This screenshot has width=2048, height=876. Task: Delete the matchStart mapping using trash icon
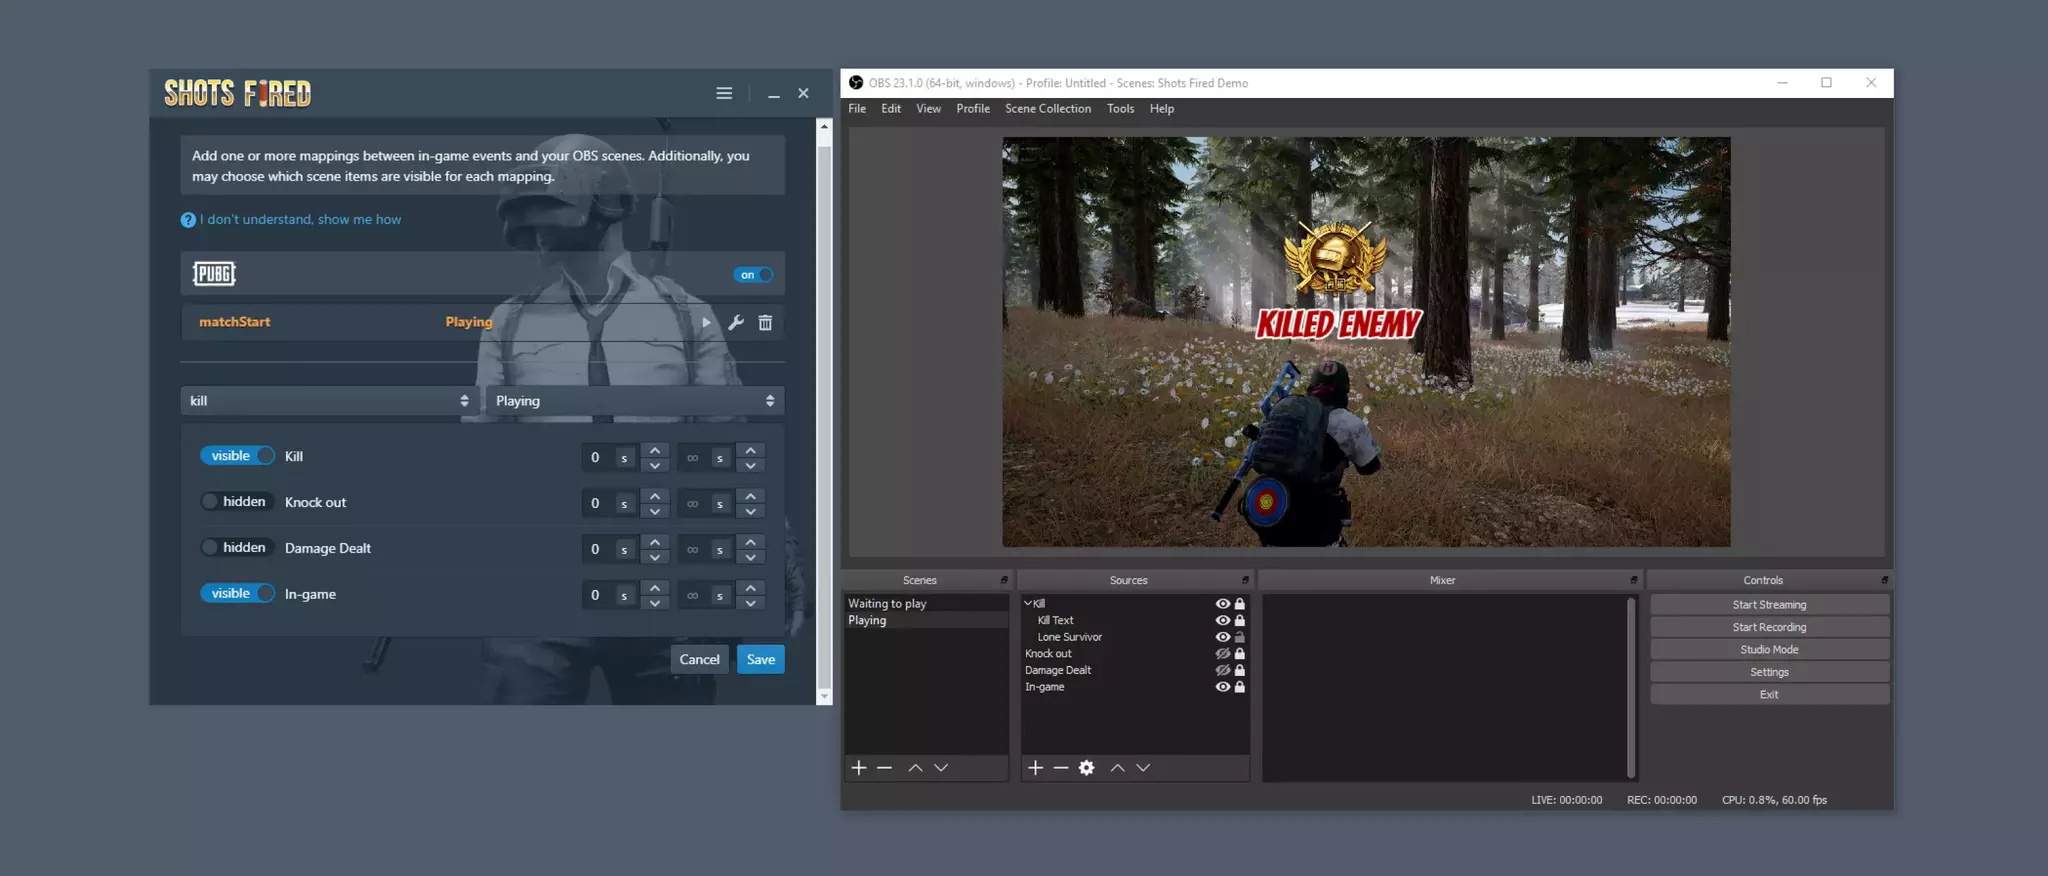point(765,322)
